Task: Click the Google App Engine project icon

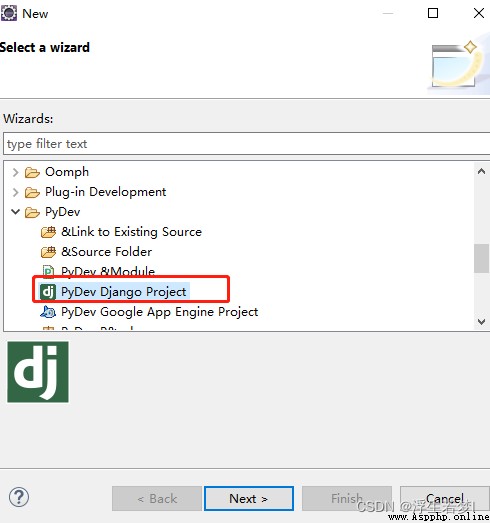Action: point(48,312)
